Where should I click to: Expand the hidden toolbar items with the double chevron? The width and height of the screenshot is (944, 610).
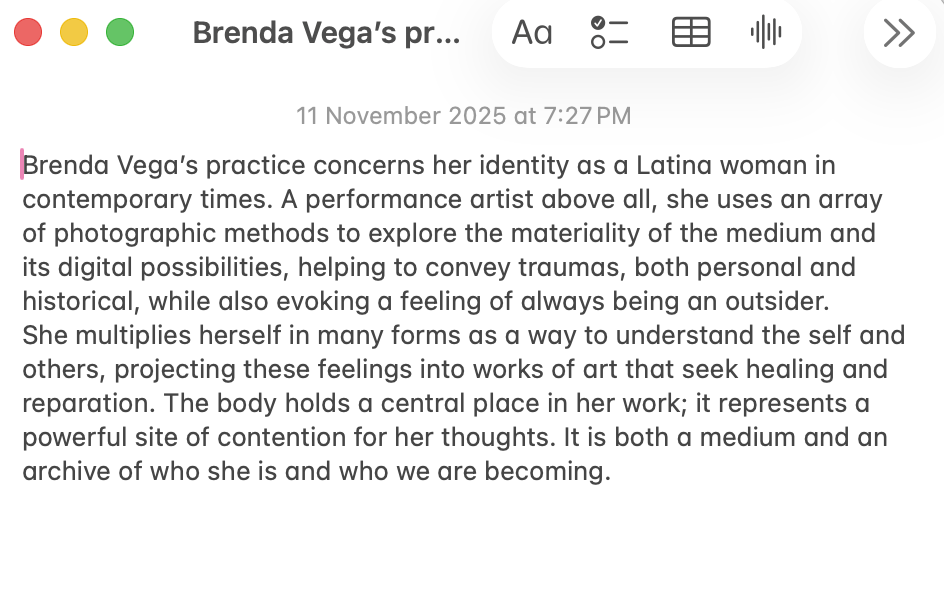(x=899, y=33)
